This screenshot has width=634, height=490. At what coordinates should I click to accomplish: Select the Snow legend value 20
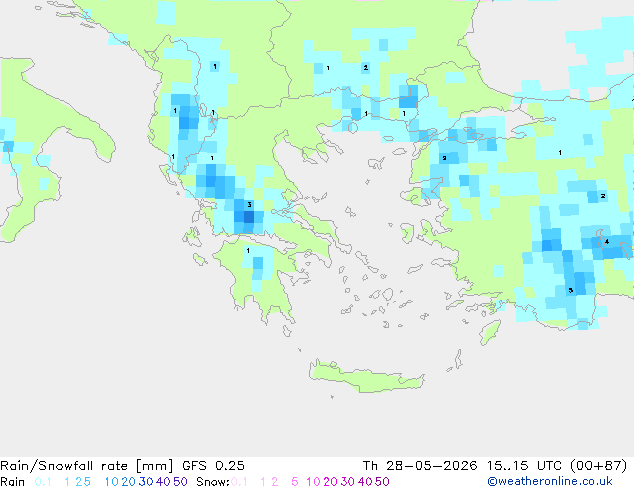tap(330, 482)
